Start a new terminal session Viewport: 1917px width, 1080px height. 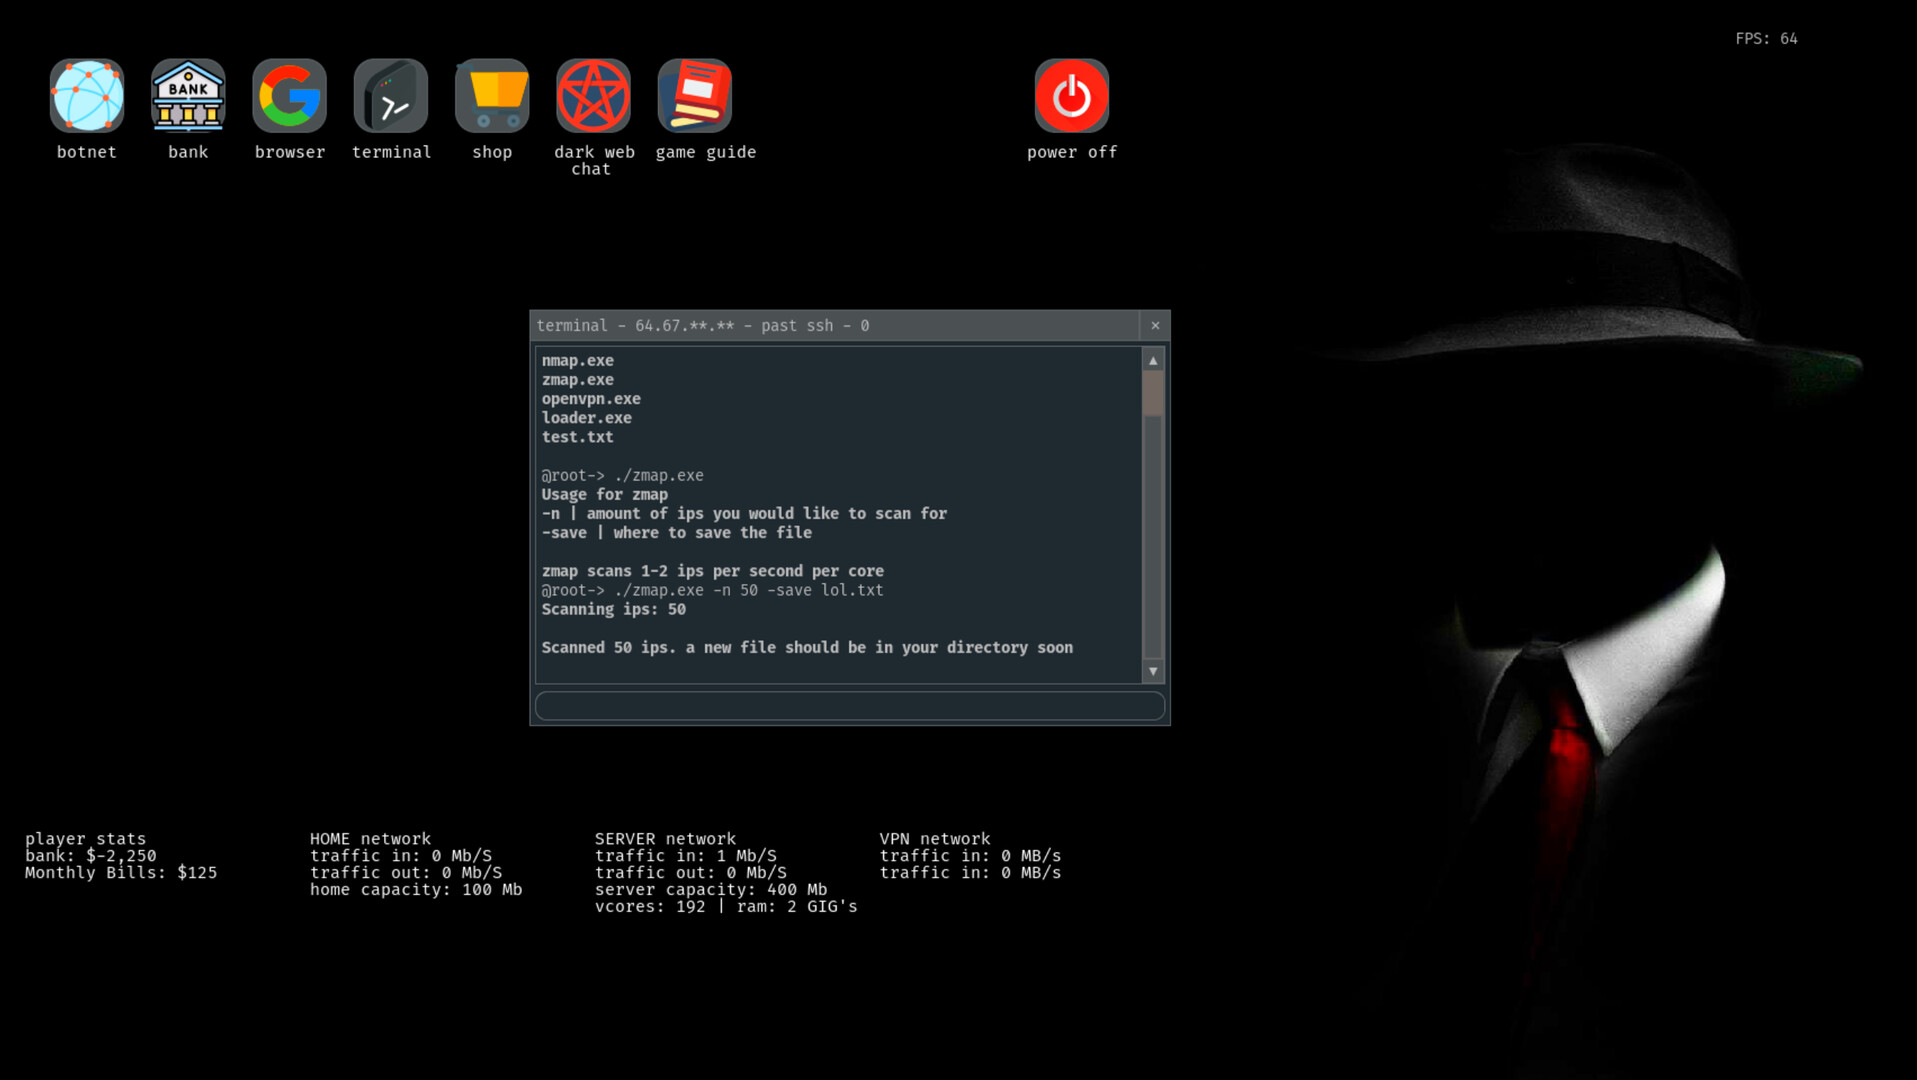point(391,96)
